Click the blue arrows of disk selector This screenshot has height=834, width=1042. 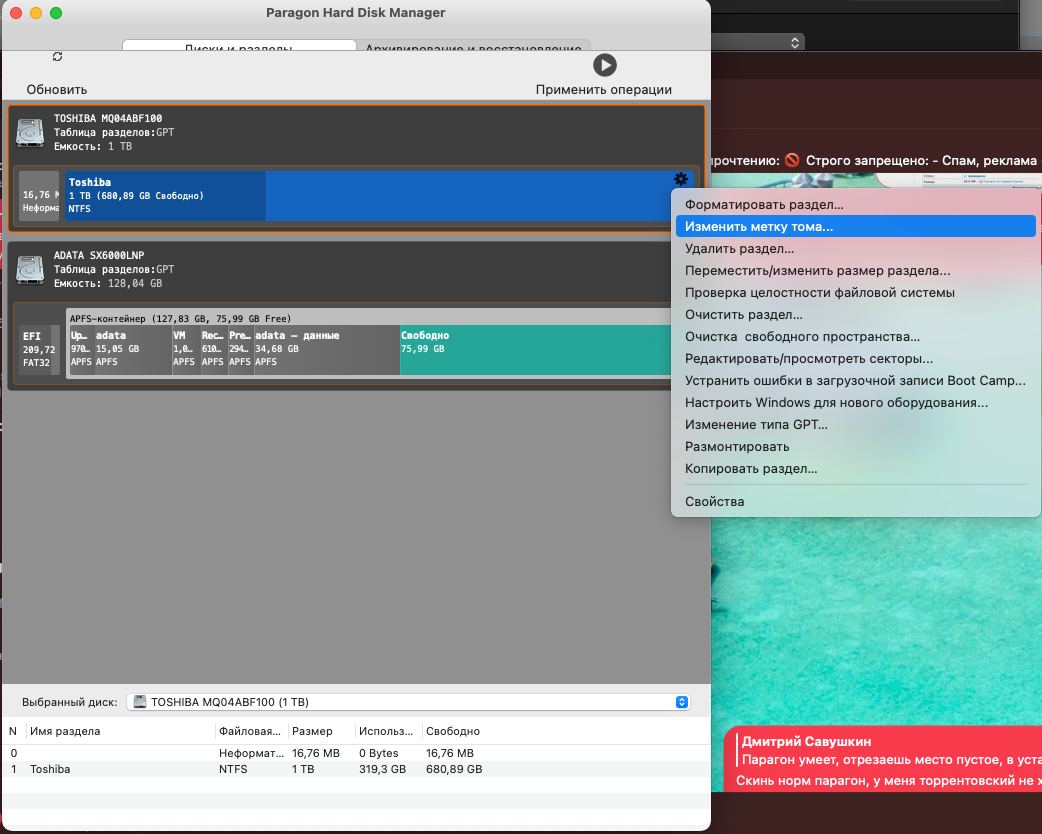point(681,702)
